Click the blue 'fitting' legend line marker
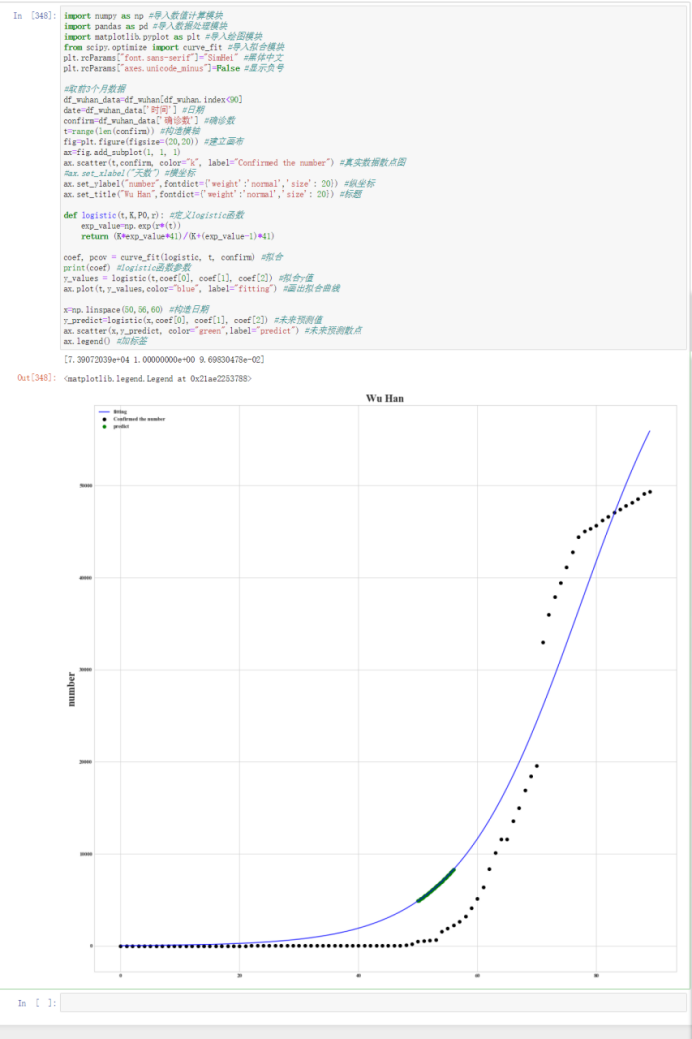 pos(103,412)
